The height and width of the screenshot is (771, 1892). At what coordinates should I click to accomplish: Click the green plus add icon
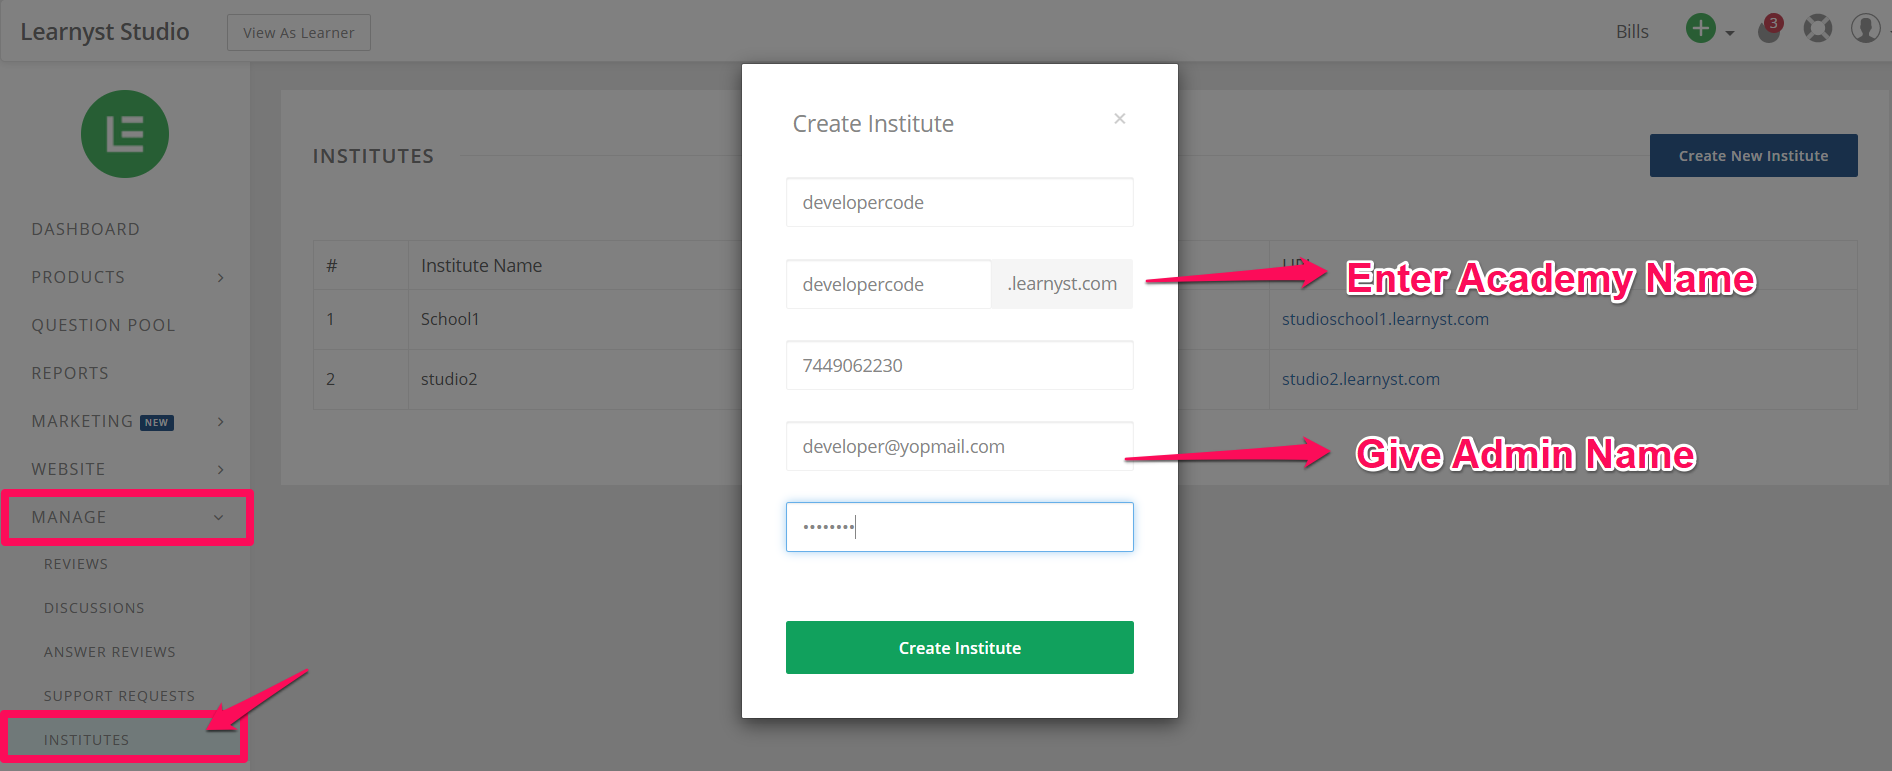(1700, 29)
